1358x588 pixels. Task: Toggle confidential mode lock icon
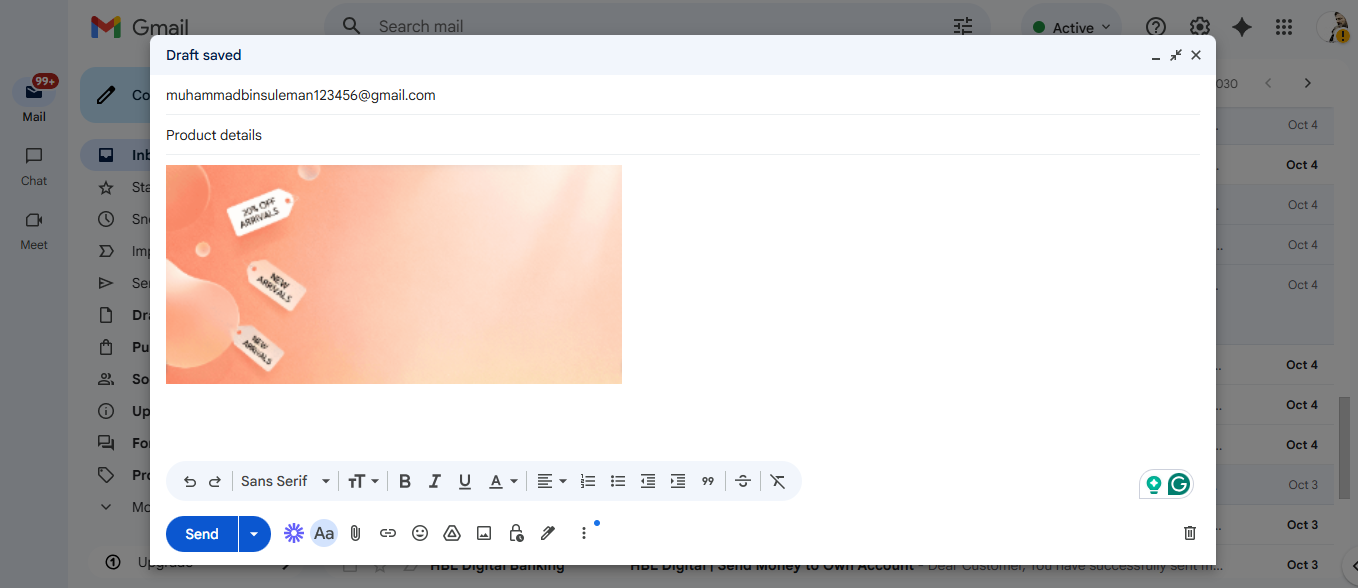[x=516, y=533]
